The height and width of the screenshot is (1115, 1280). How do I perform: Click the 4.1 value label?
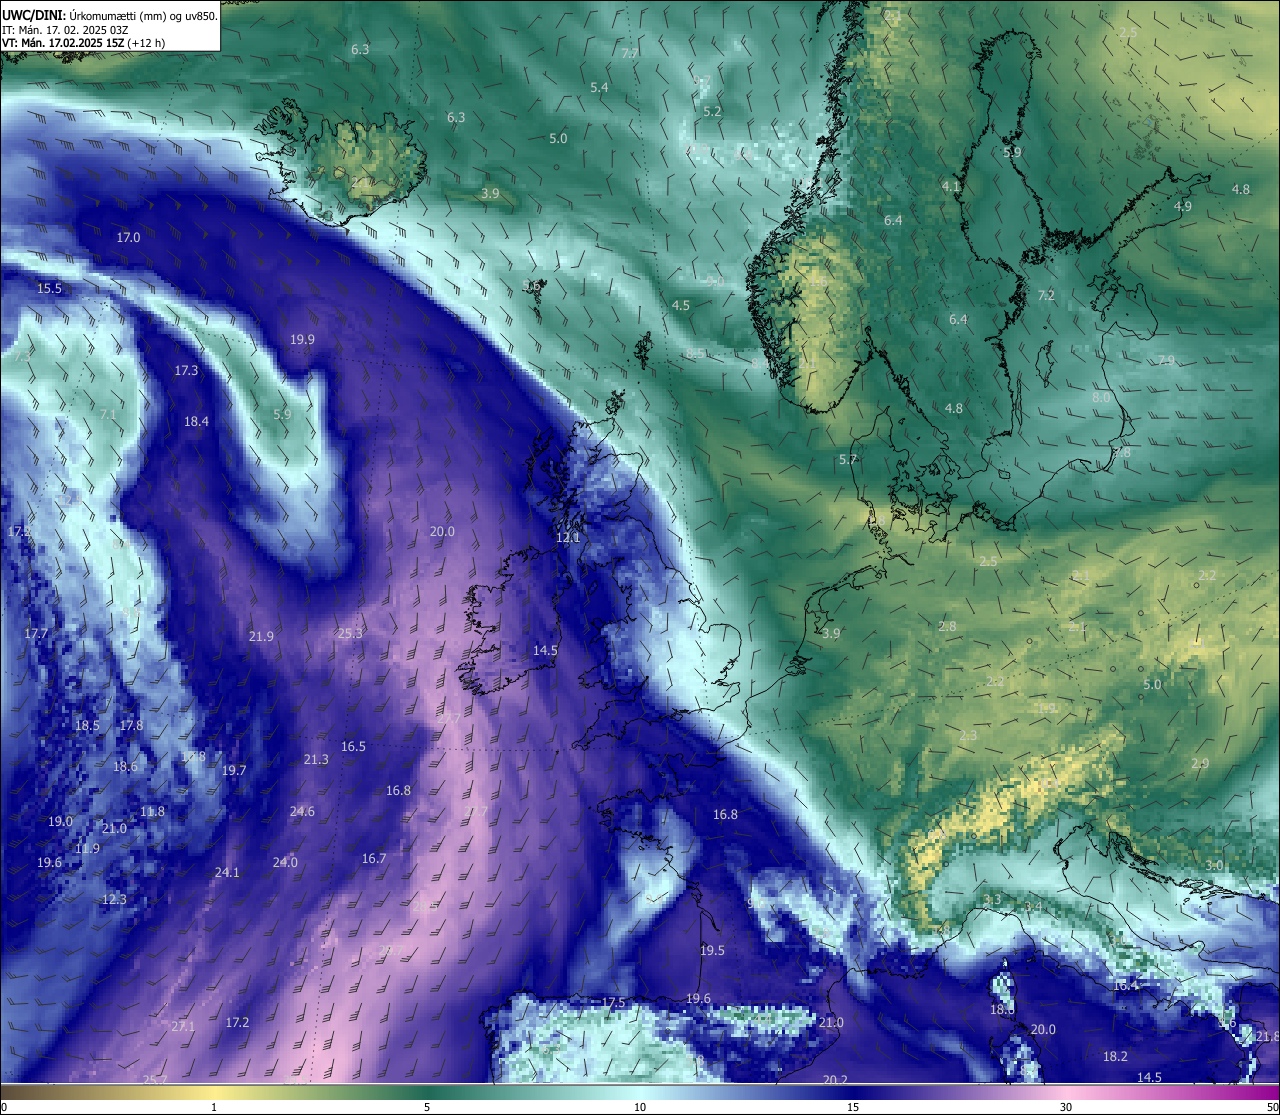[x=951, y=186]
